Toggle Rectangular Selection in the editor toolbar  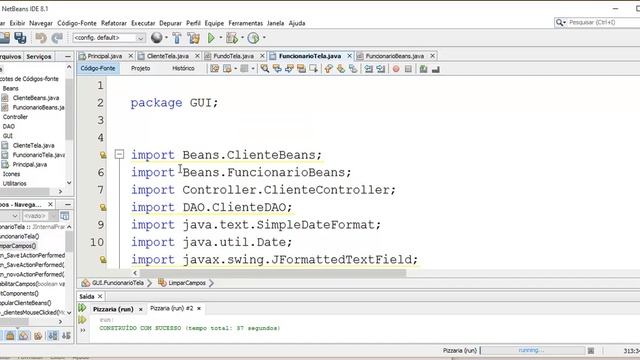[x=313, y=69]
